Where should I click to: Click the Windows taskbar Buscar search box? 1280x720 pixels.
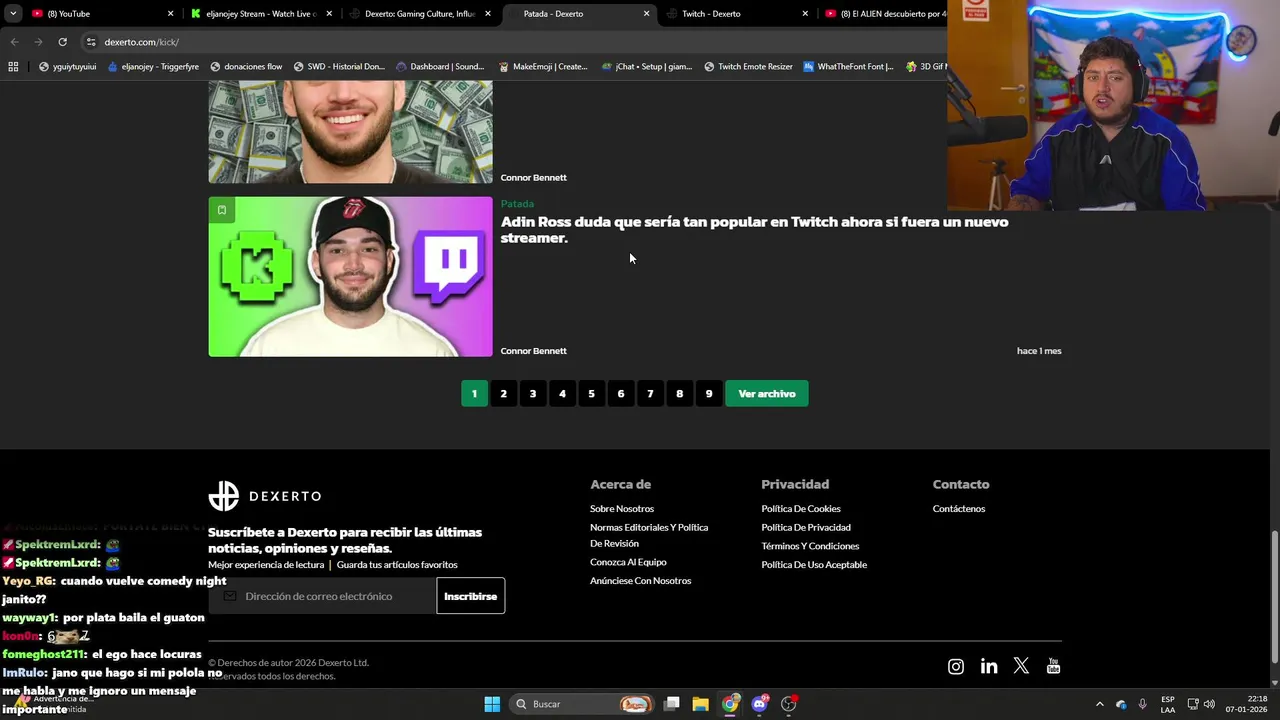point(582,704)
